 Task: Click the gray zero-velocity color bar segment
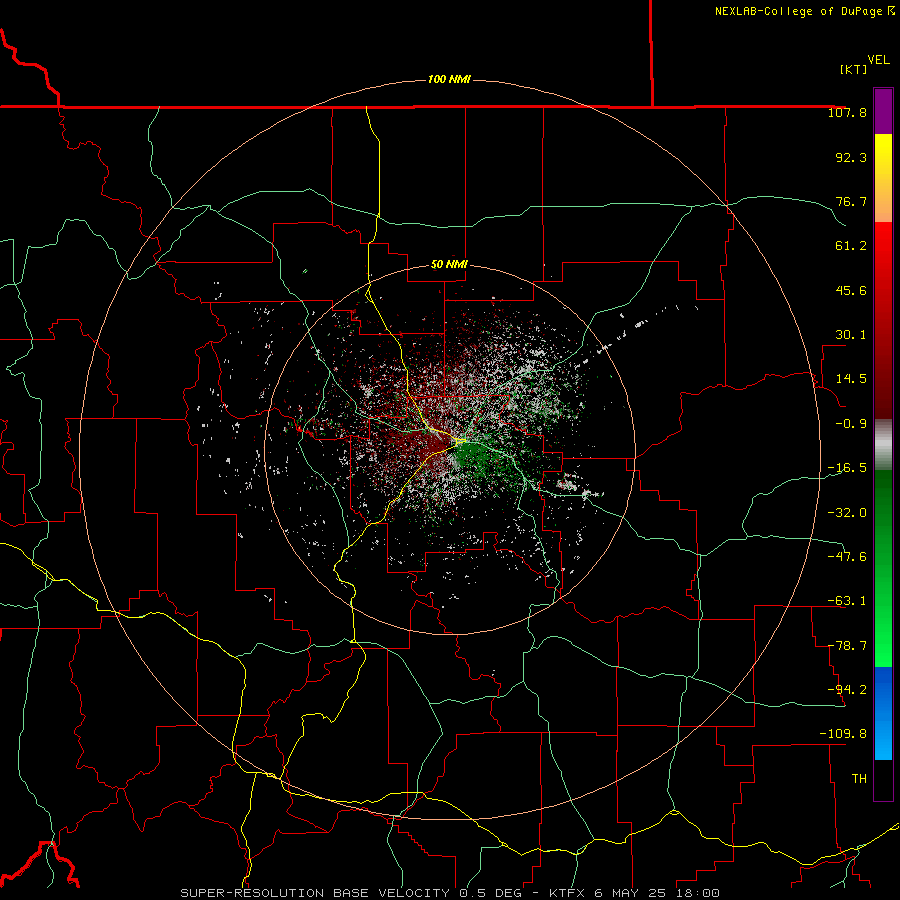(883, 445)
